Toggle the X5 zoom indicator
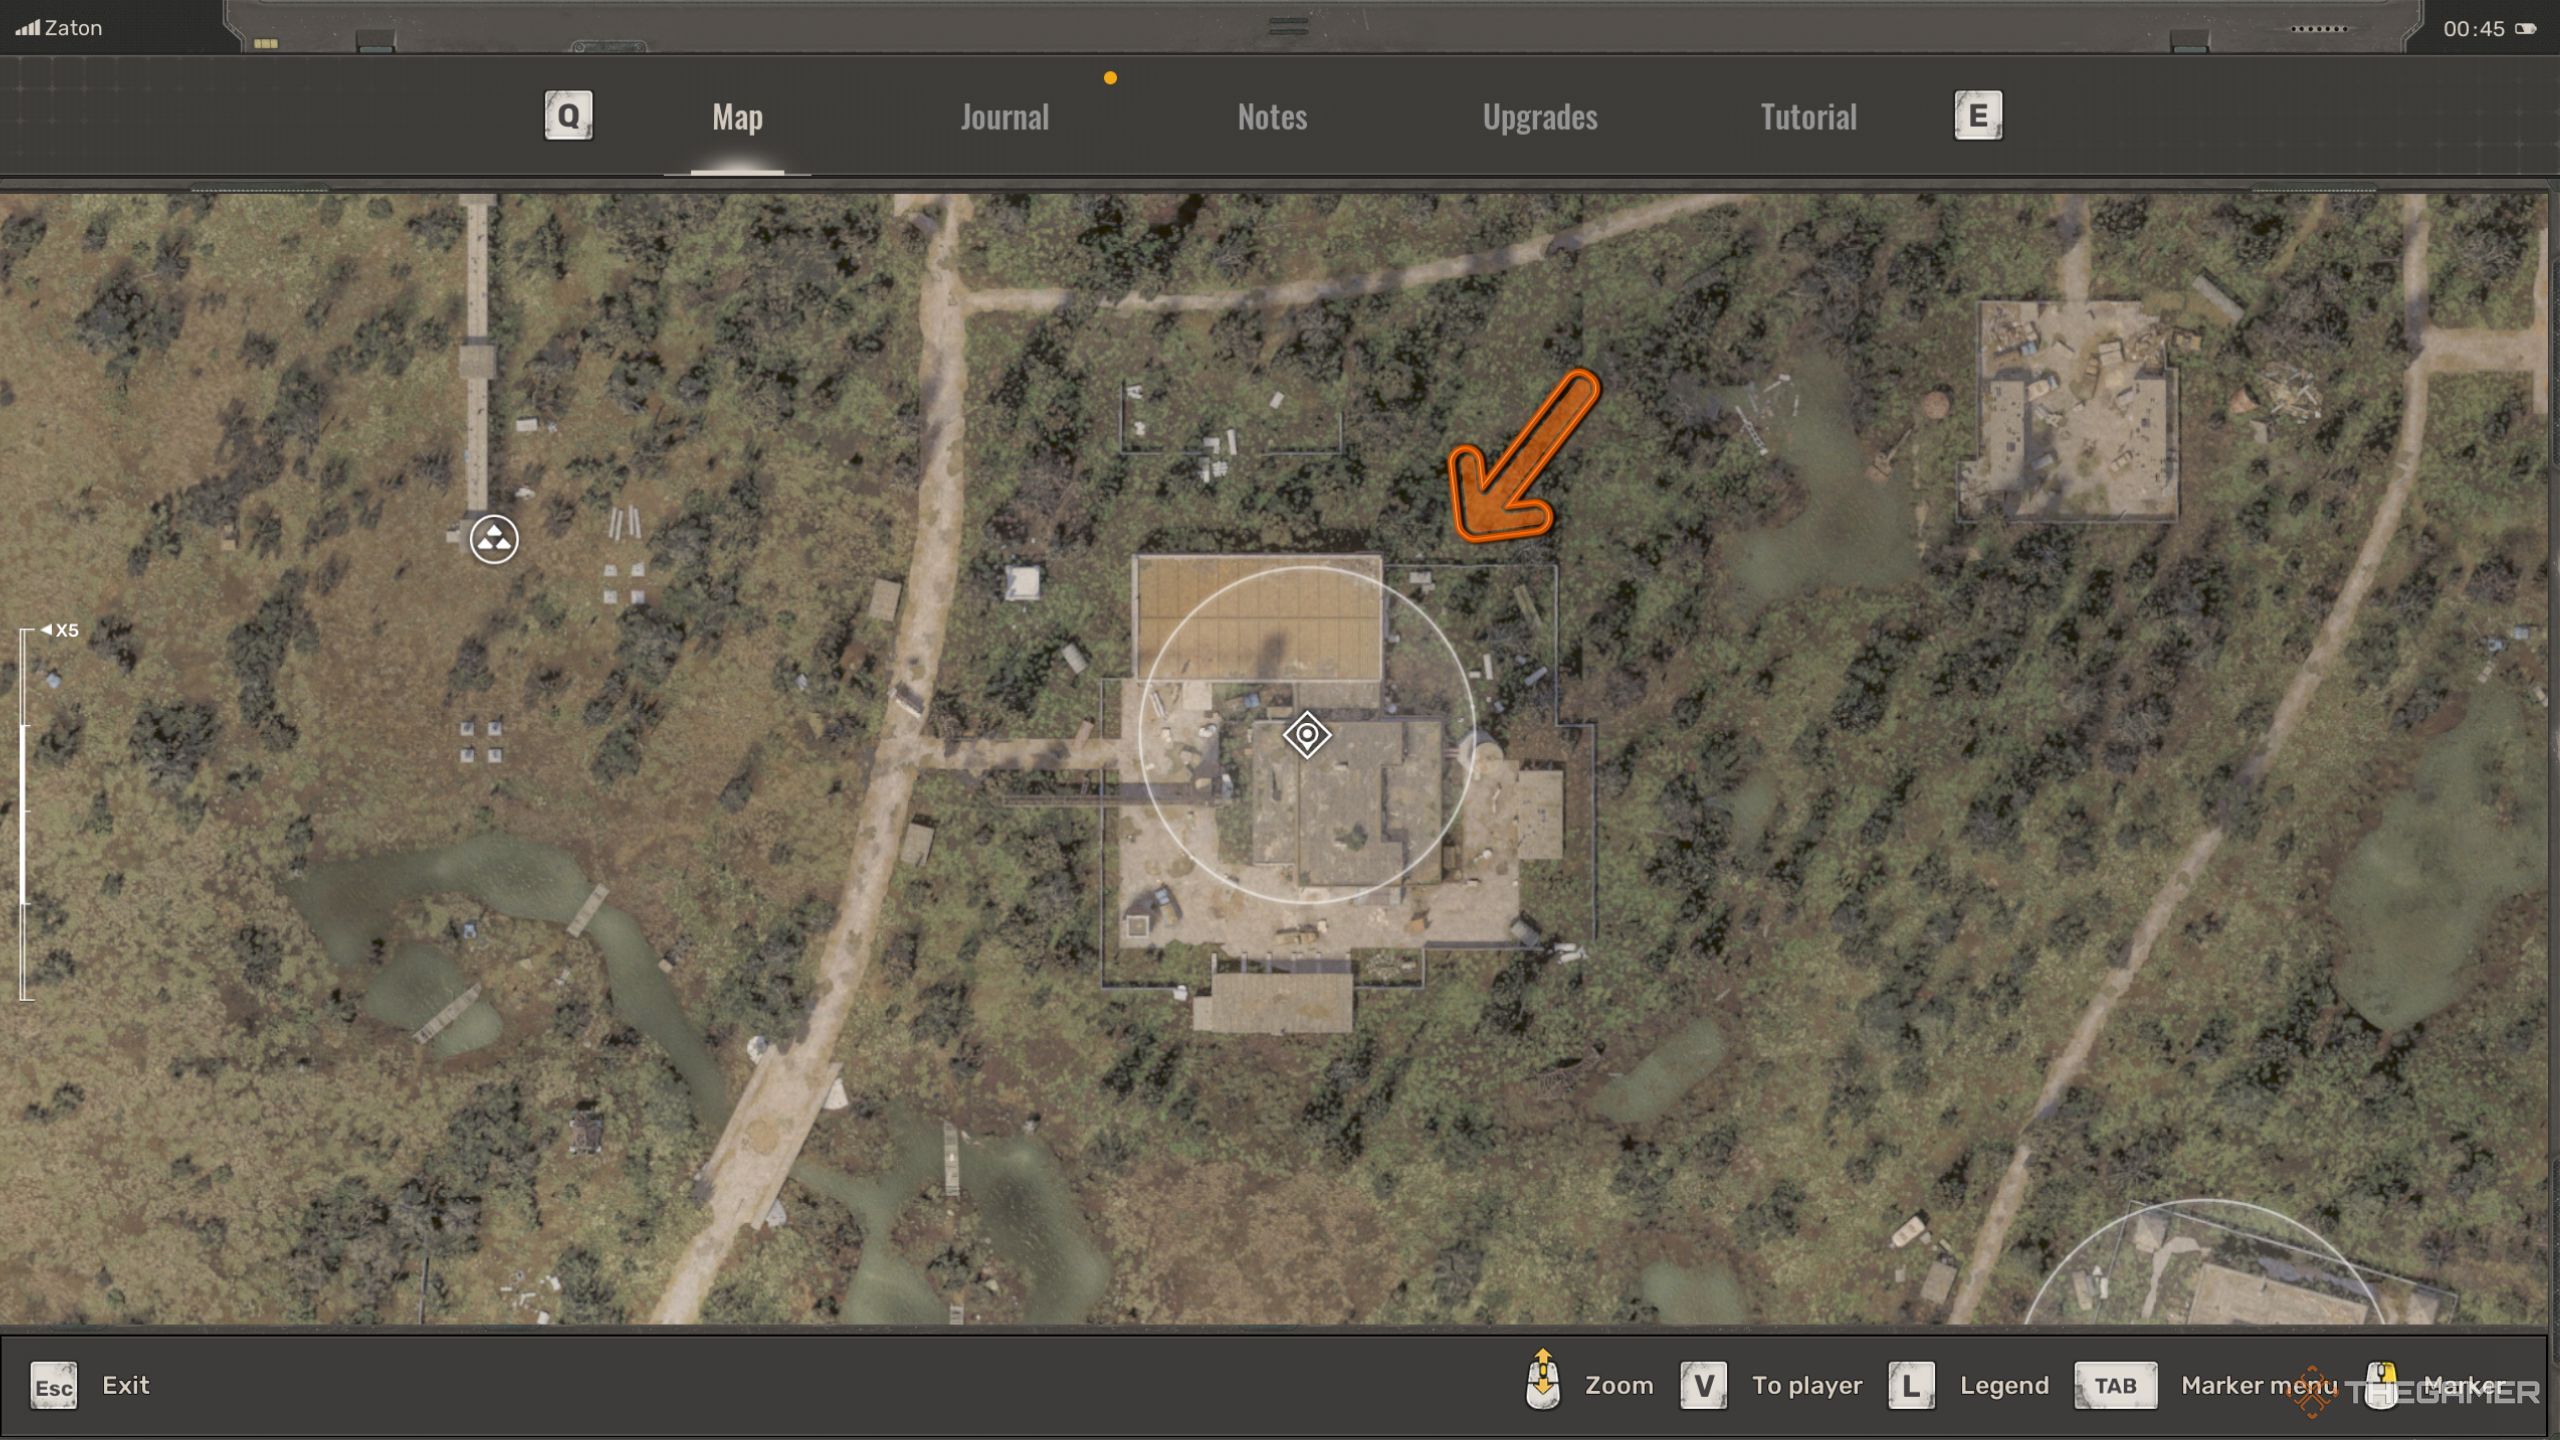The width and height of the screenshot is (2560, 1440). pos(62,629)
